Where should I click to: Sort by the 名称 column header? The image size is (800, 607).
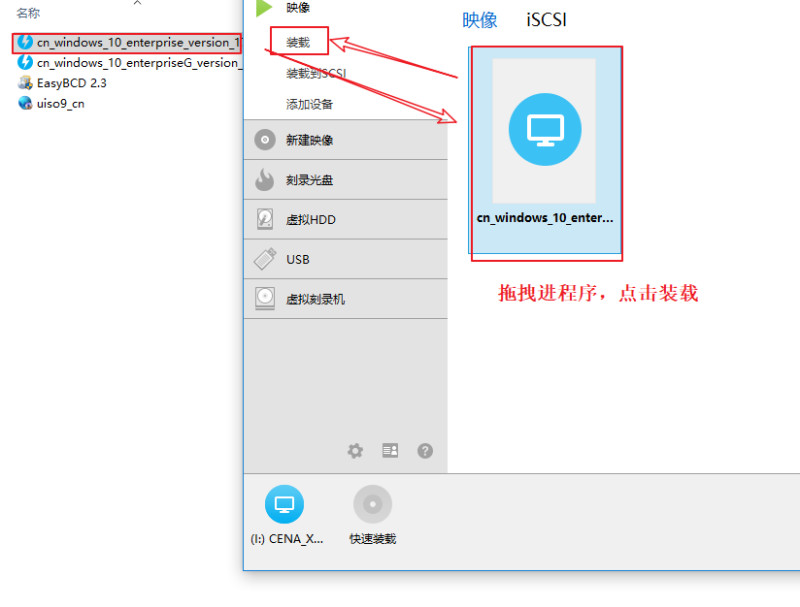[28, 13]
